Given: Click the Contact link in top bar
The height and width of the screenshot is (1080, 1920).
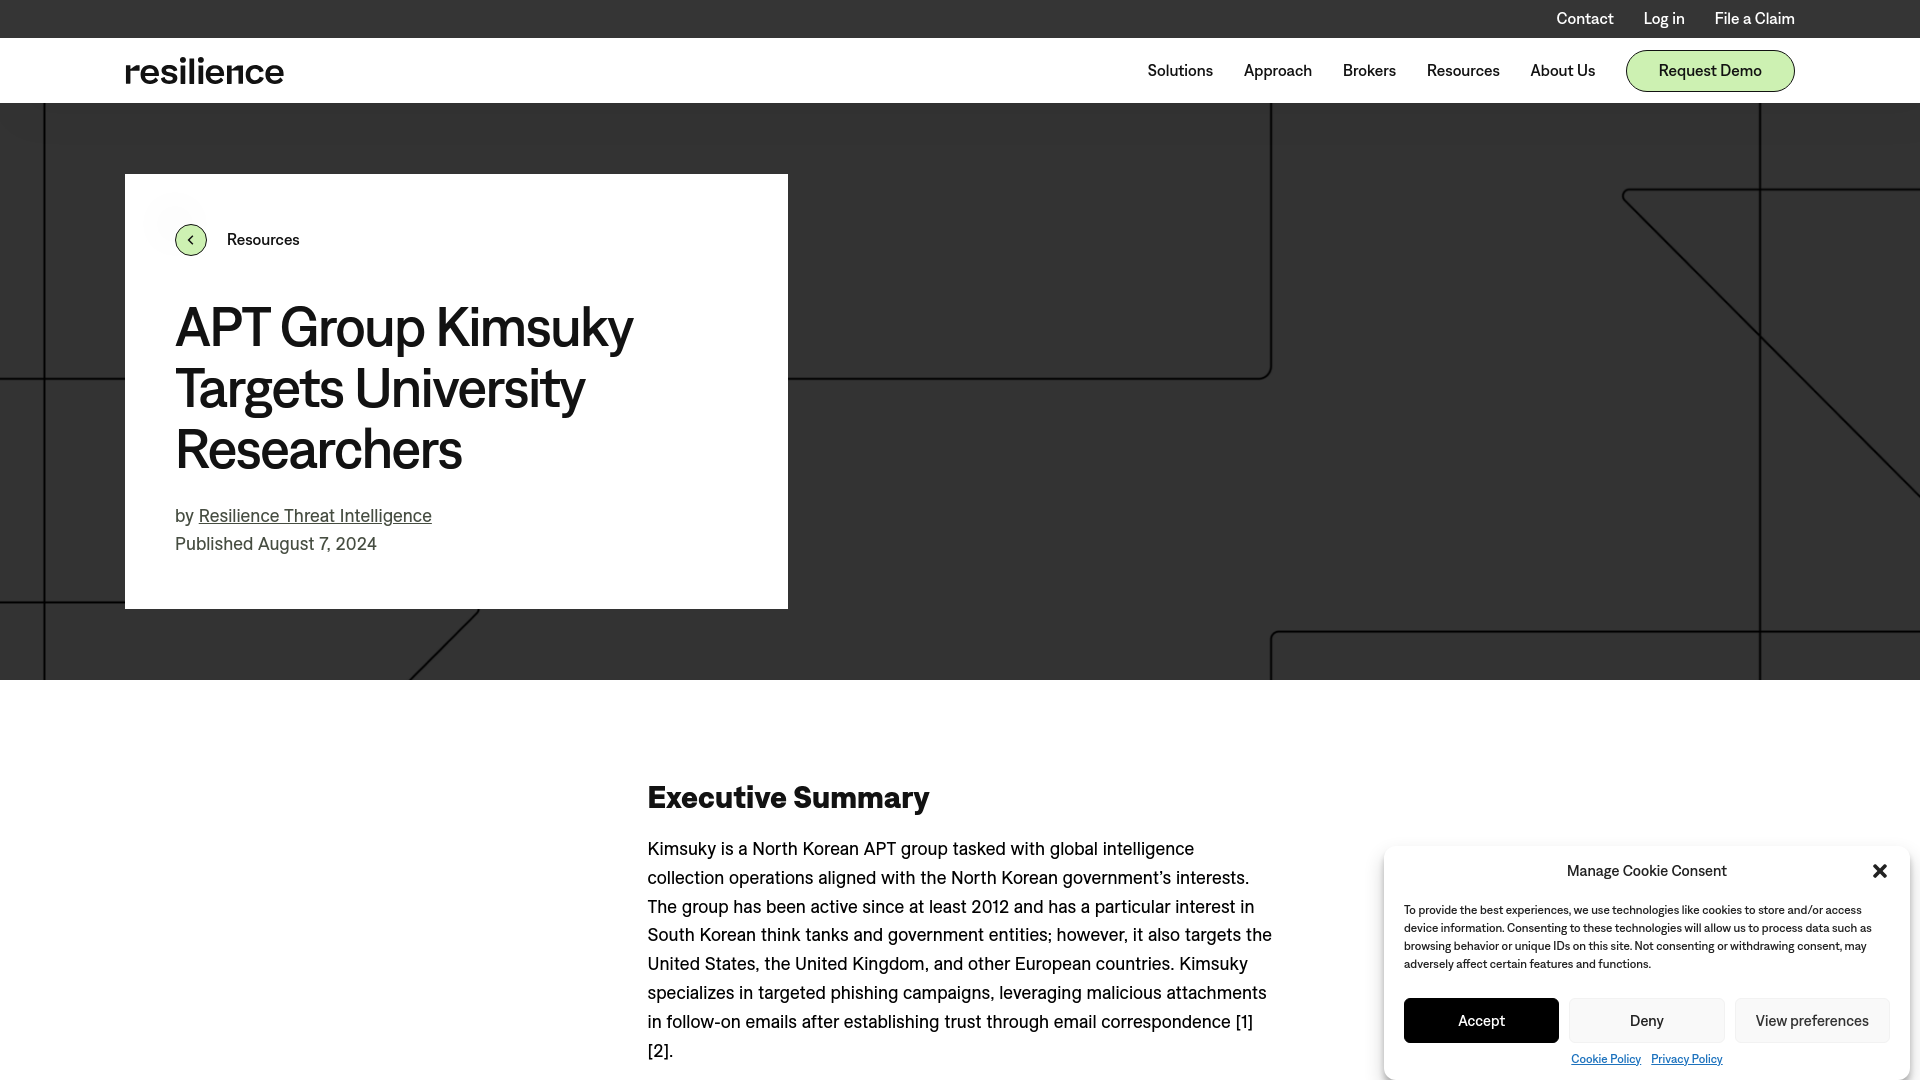Looking at the screenshot, I should (1584, 18).
